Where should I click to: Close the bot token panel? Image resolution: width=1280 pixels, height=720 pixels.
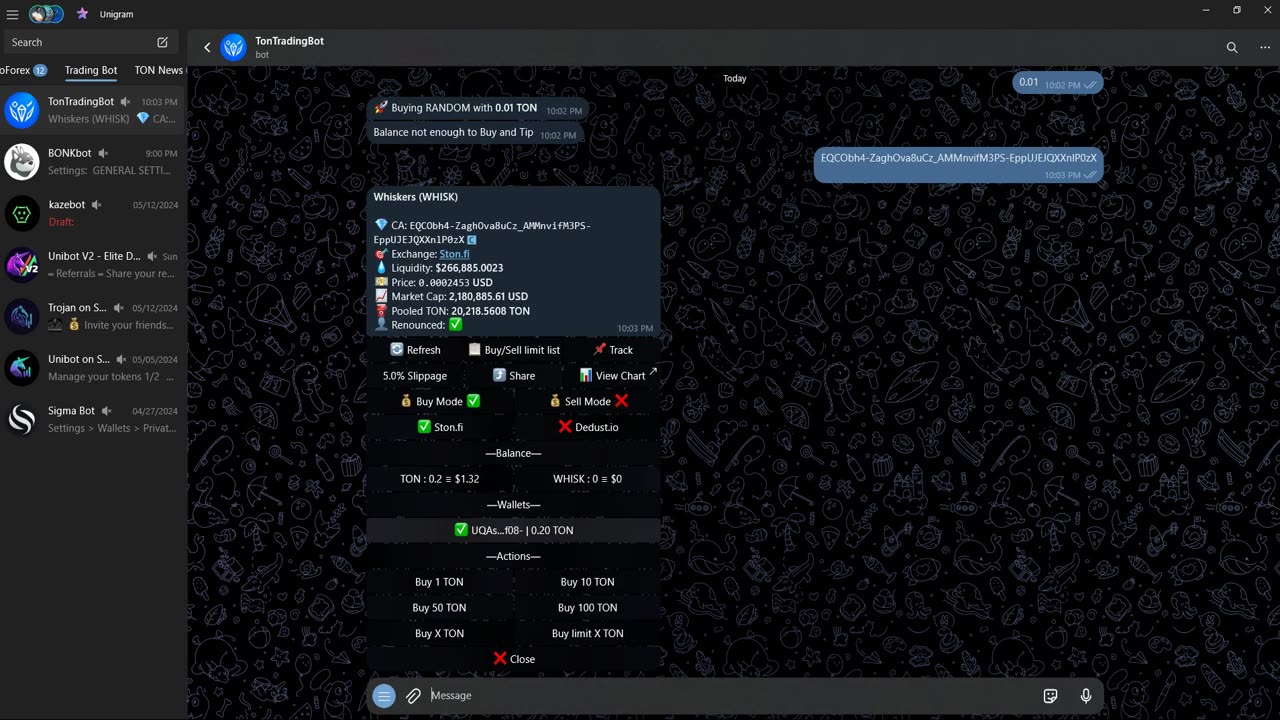pyautogui.click(x=514, y=659)
